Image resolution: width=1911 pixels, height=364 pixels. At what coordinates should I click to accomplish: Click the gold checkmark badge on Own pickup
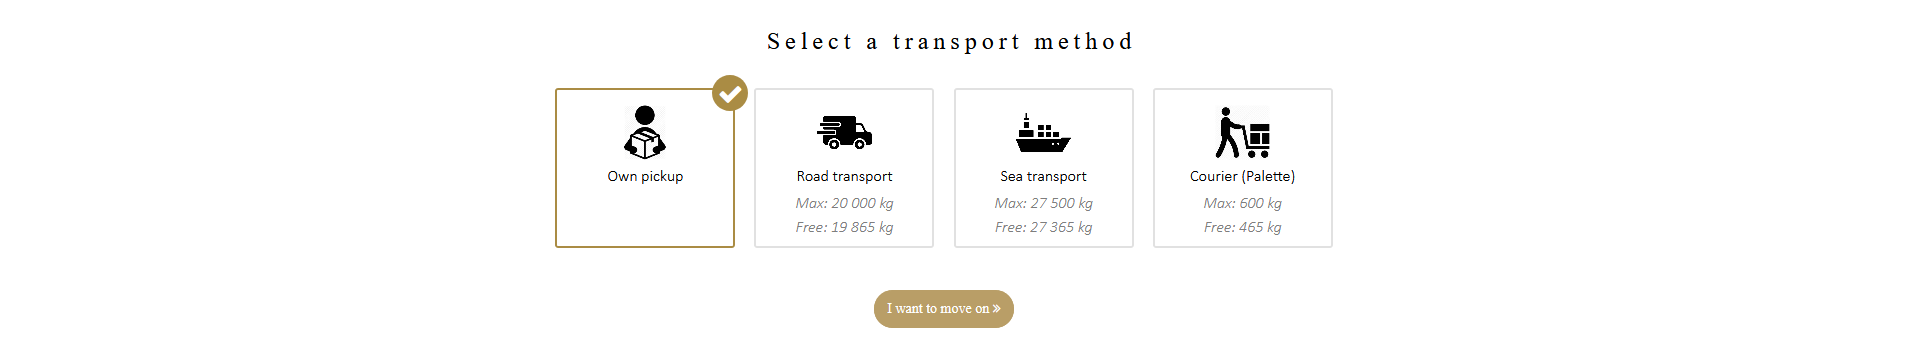pyautogui.click(x=730, y=93)
